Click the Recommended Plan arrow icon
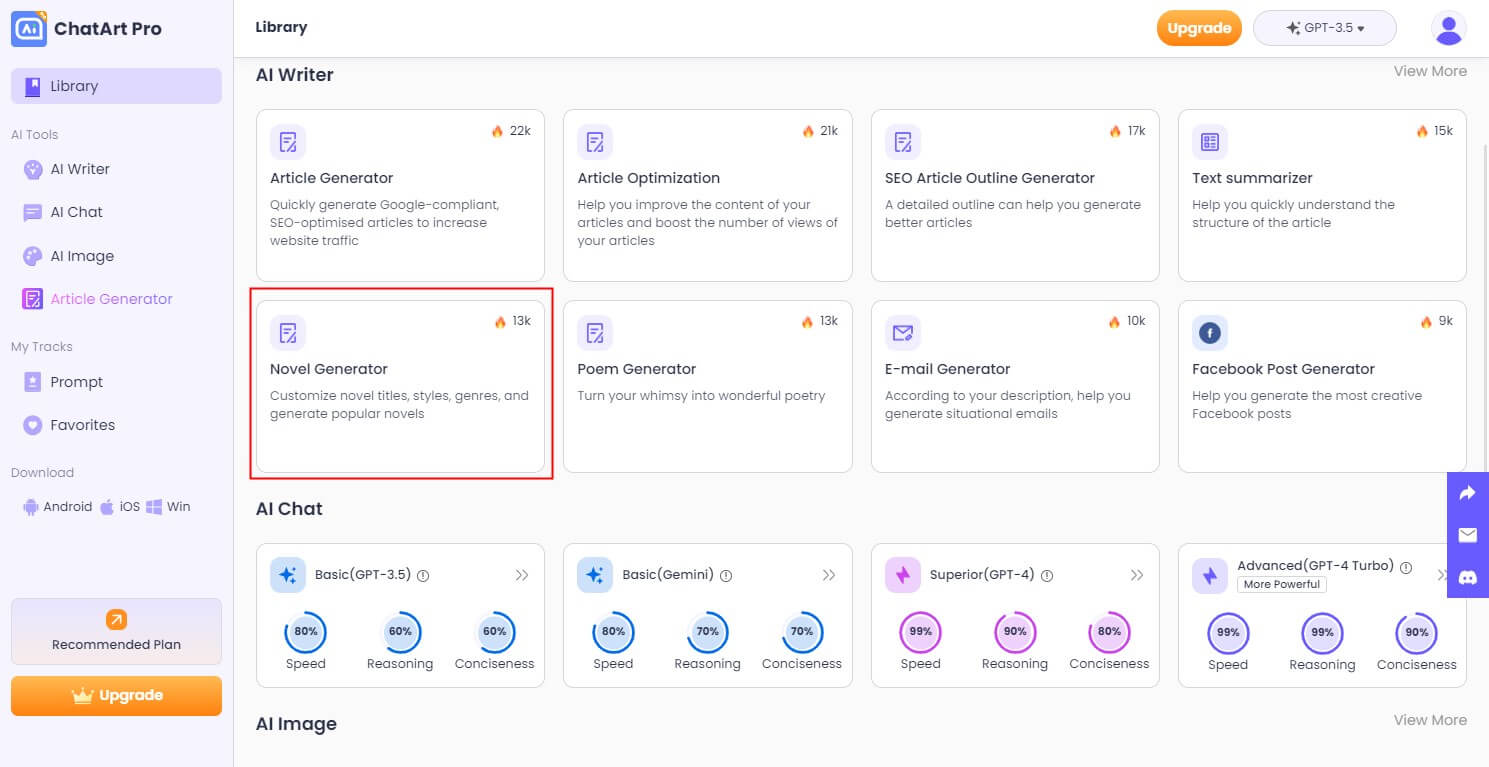1489x767 pixels. (116, 620)
